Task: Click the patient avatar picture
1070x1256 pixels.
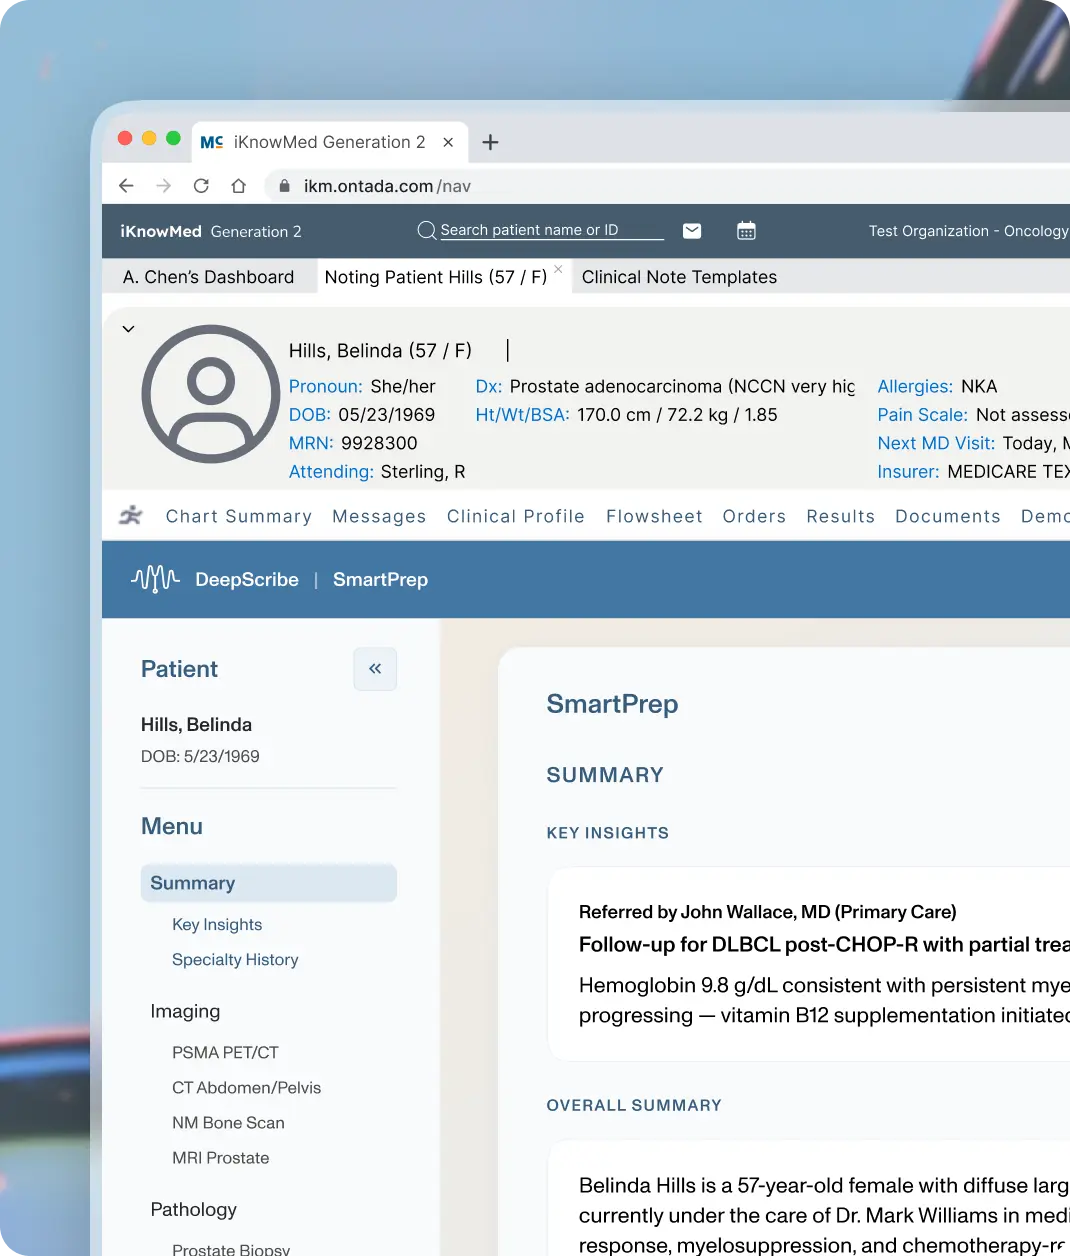Action: click(x=211, y=393)
